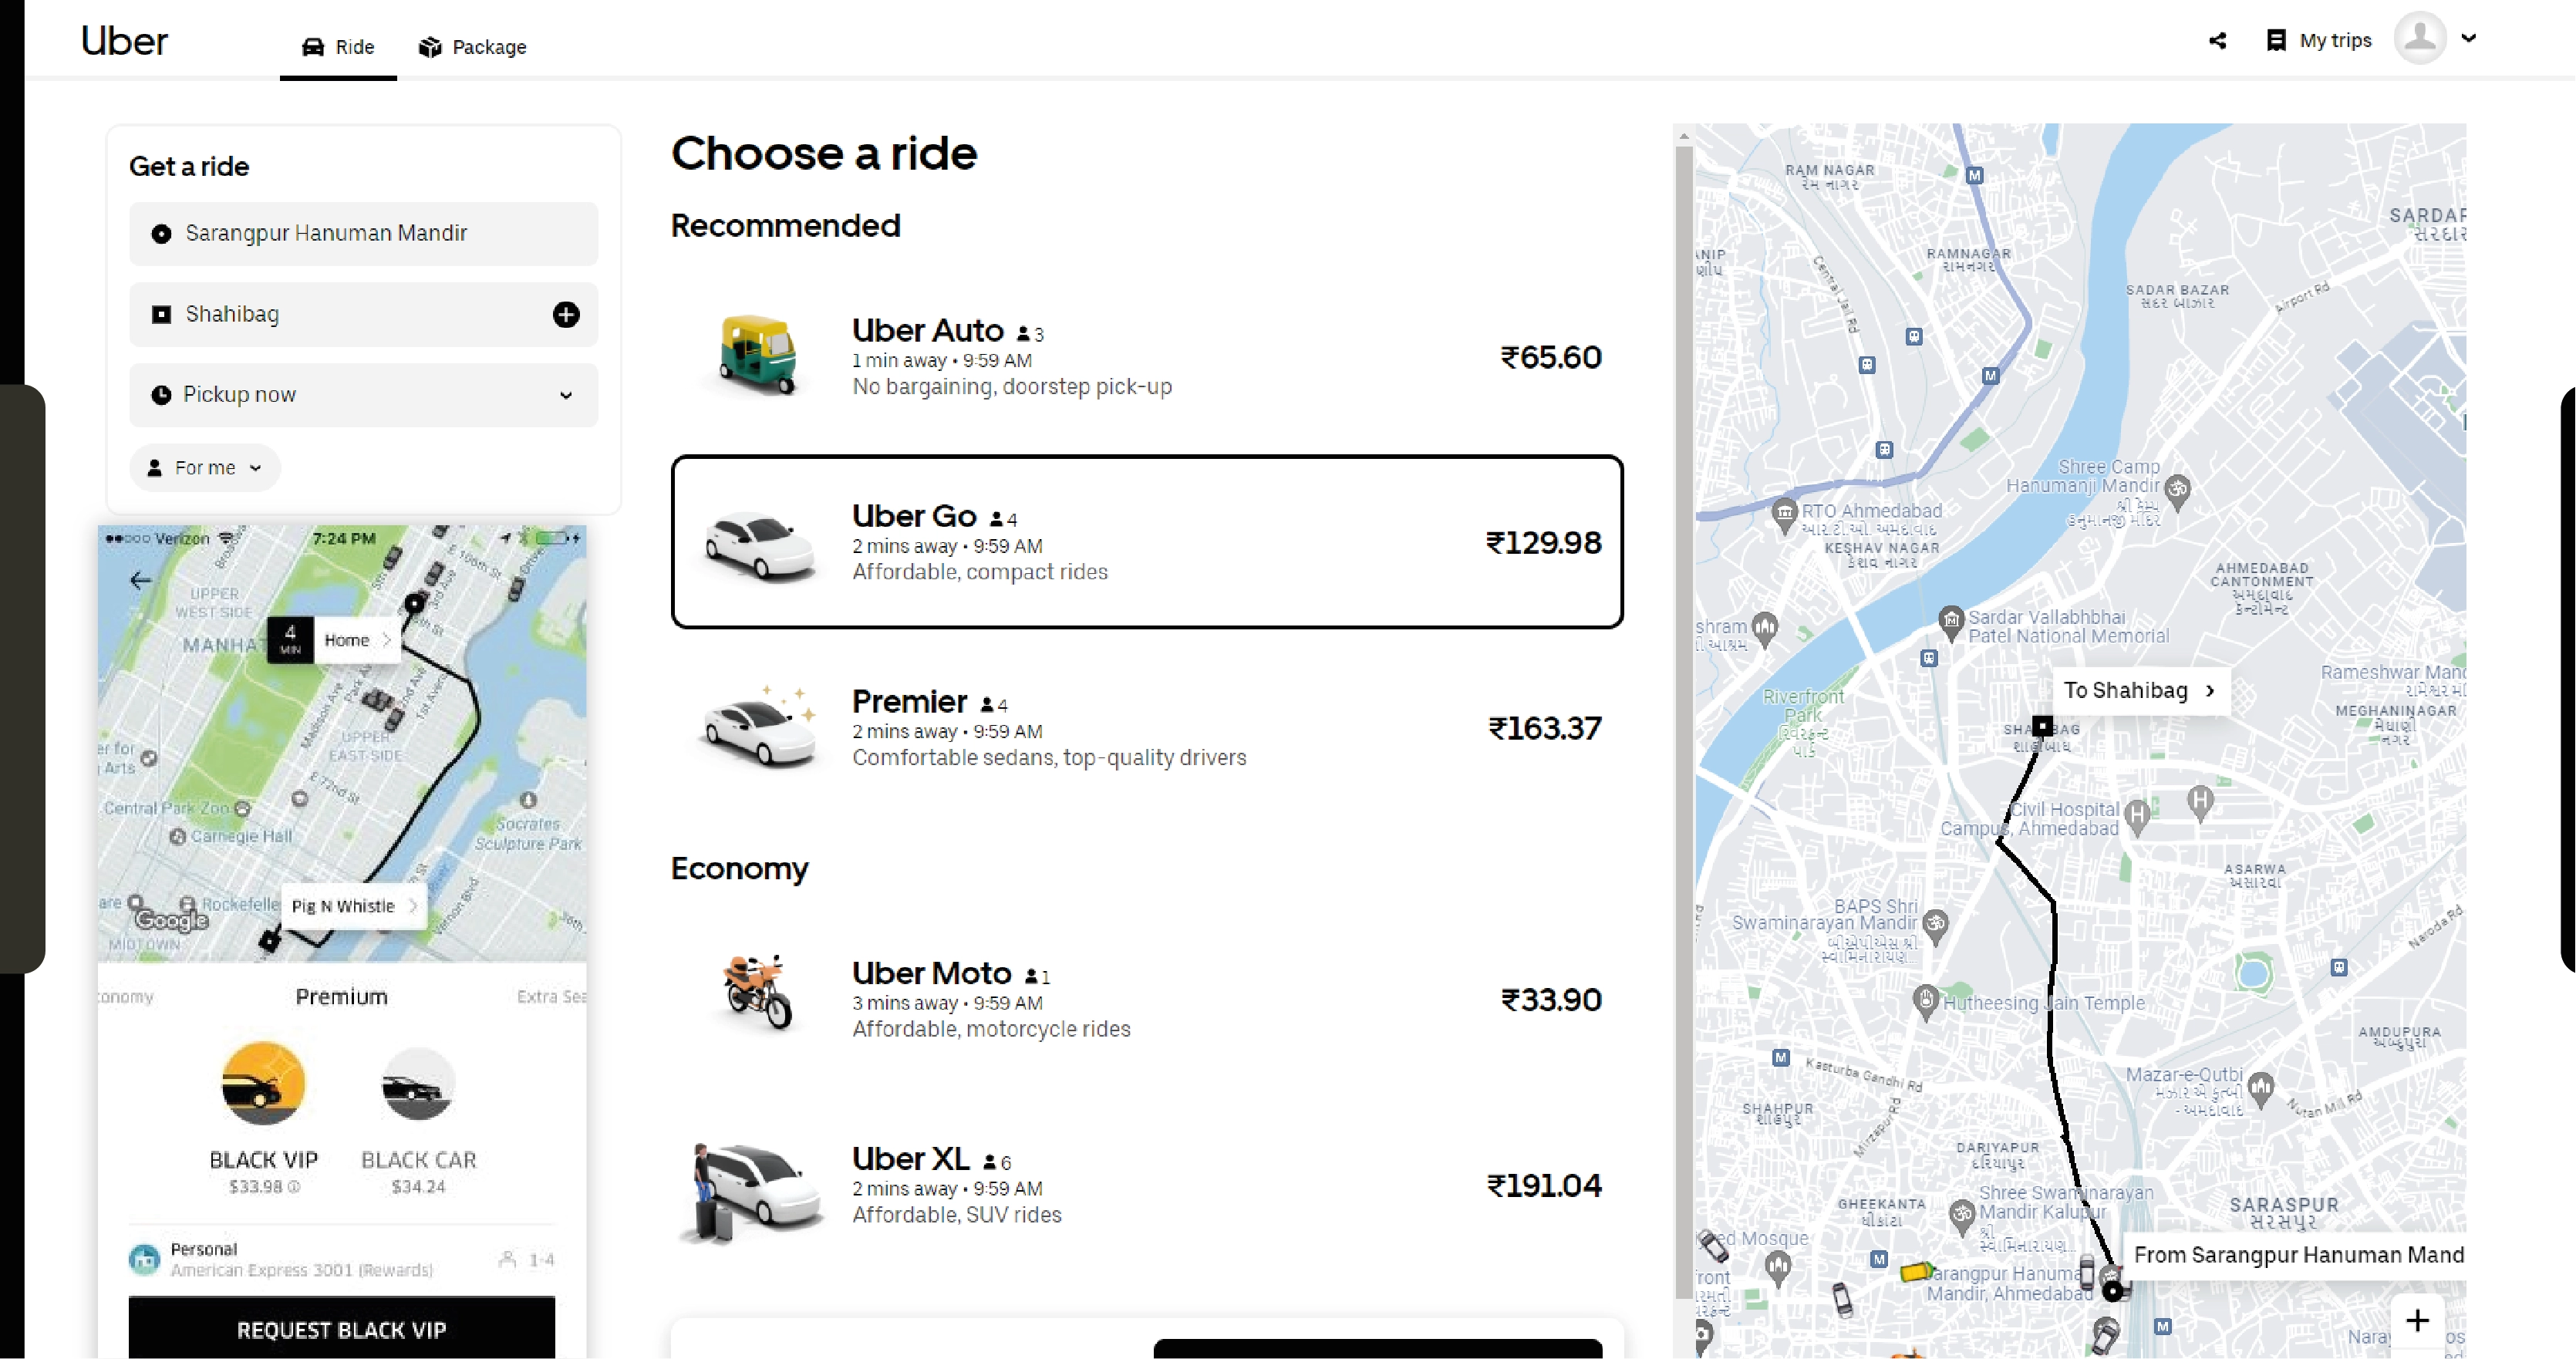Open My trips
Screen dimensions: 2576x1359
tap(2320, 40)
